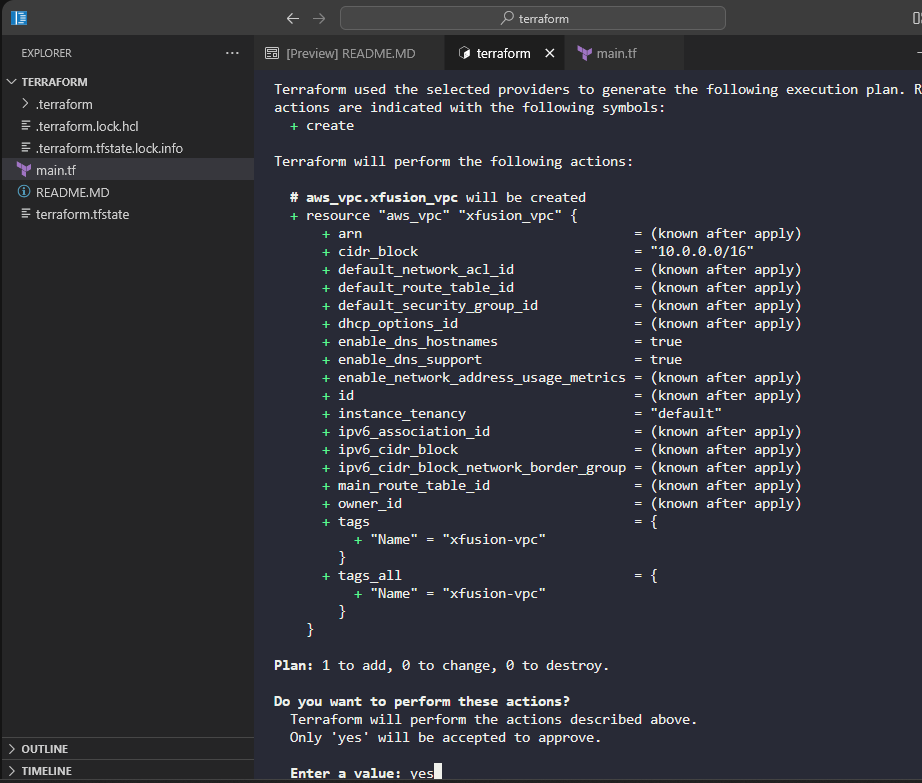Click the terminal icon on terraform tab
The image size is (922, 783).
[464, 53]
